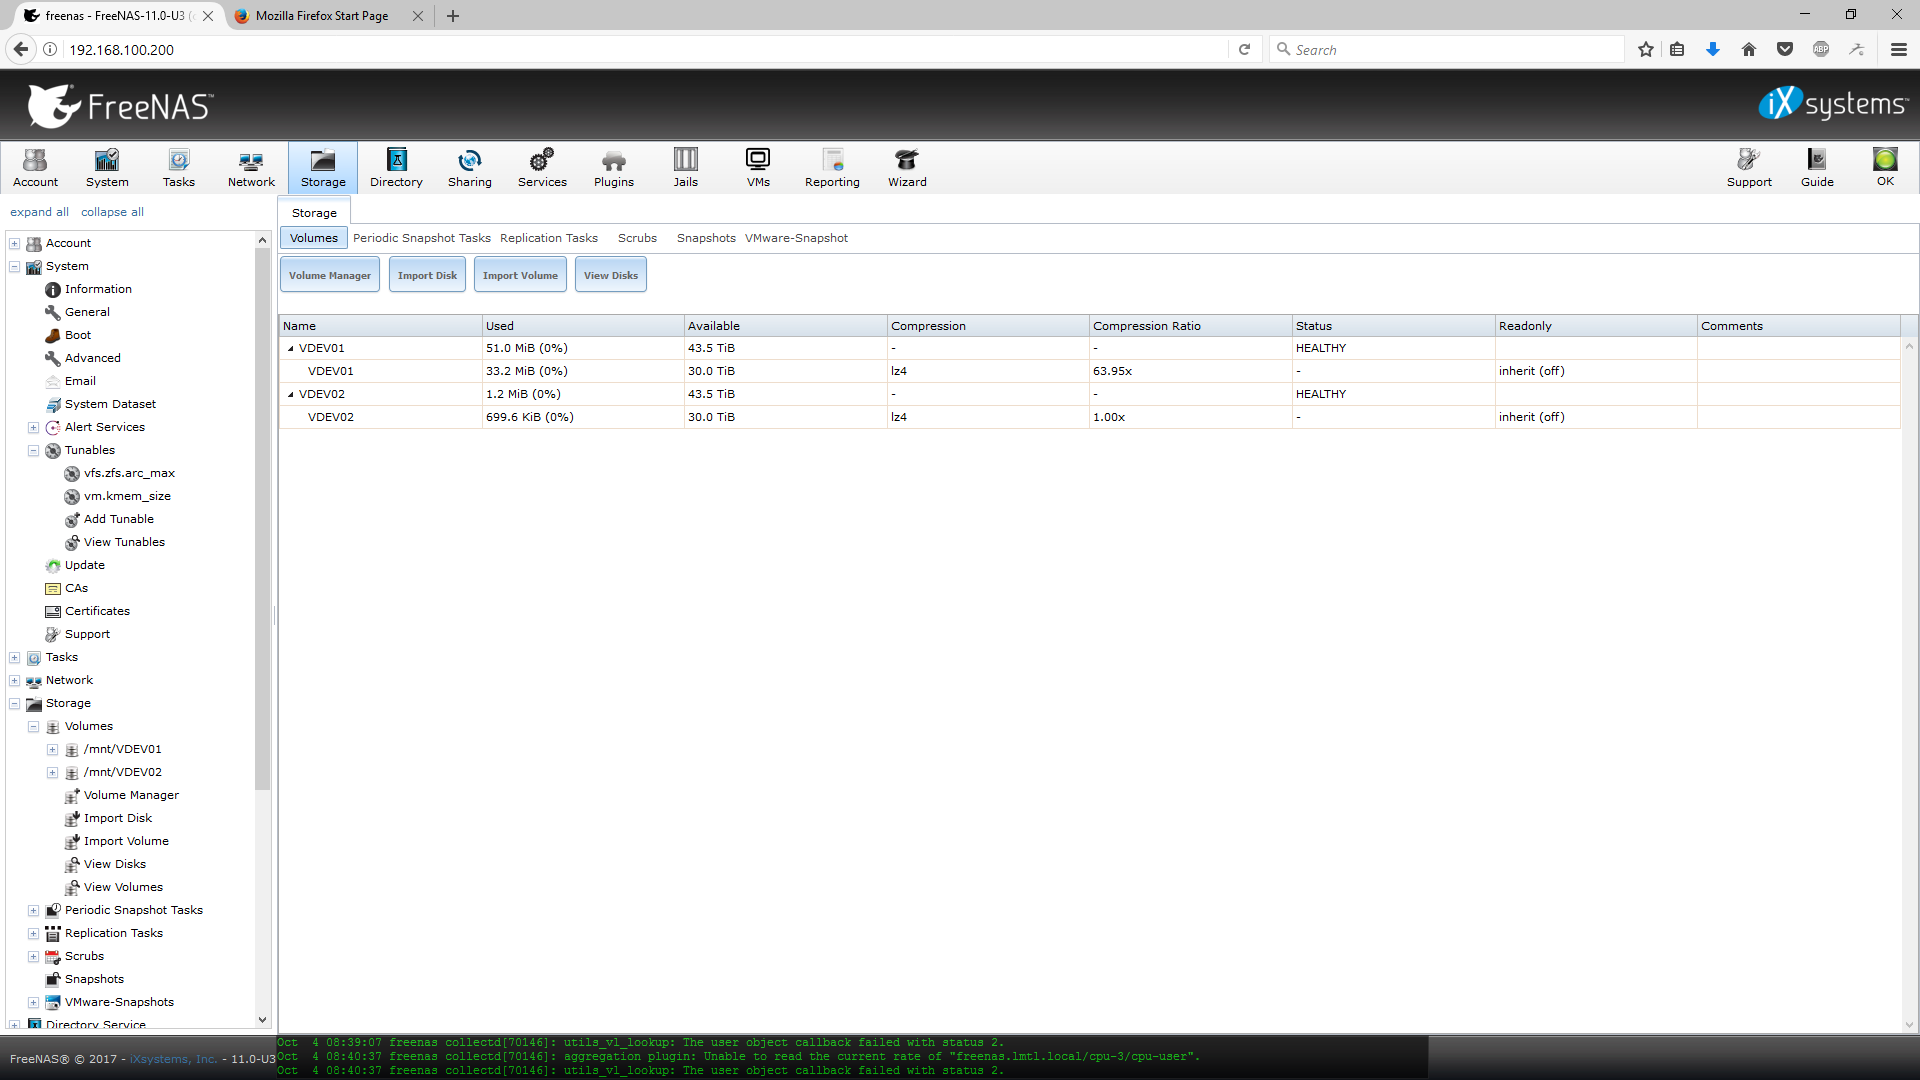
Task: Open the Account toolbar icon
Action: [36, 168]
